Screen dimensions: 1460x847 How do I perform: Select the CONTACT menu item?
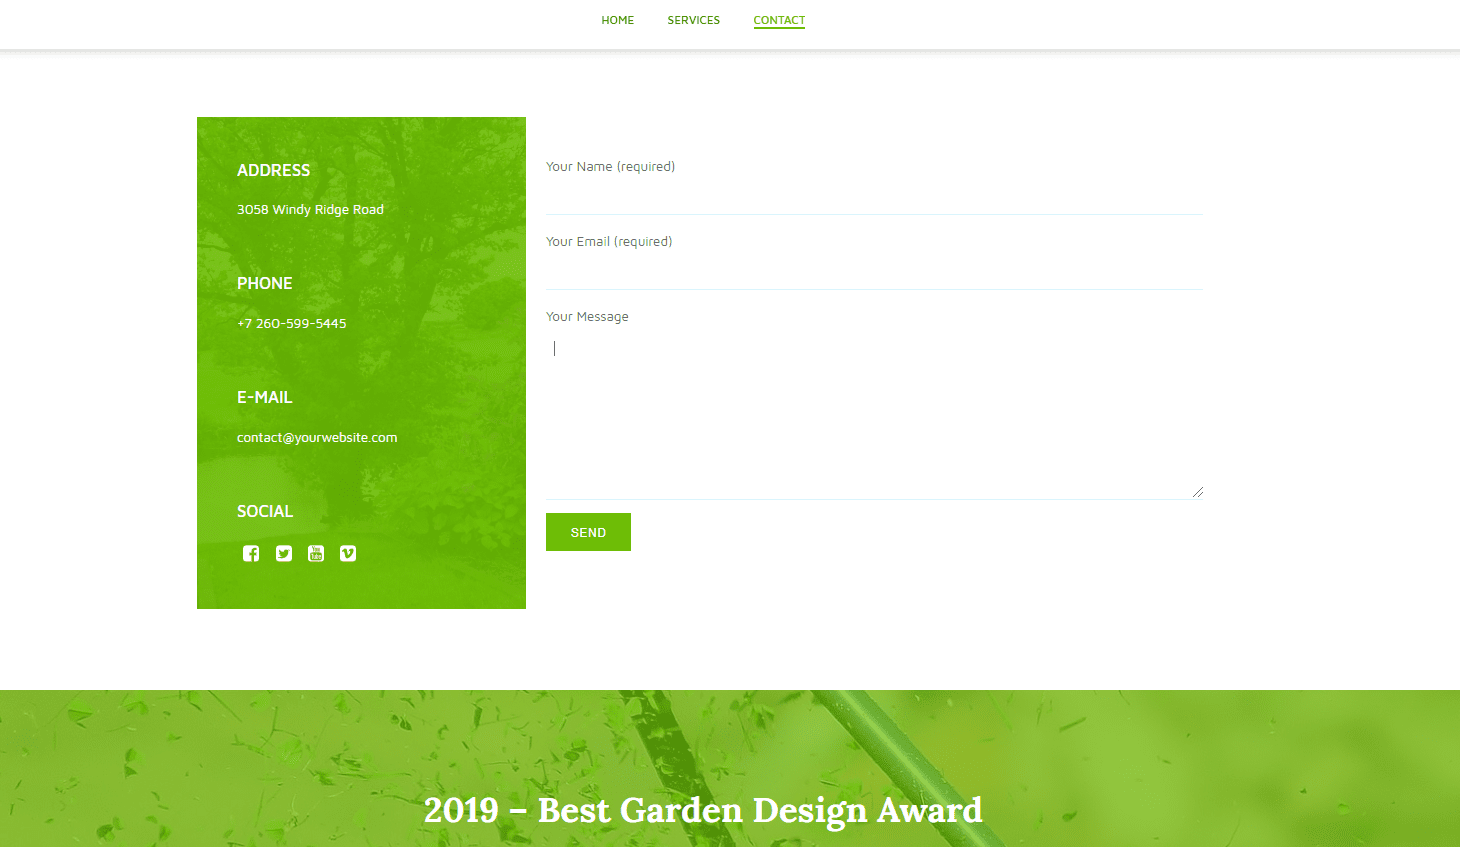click(779, 20)
